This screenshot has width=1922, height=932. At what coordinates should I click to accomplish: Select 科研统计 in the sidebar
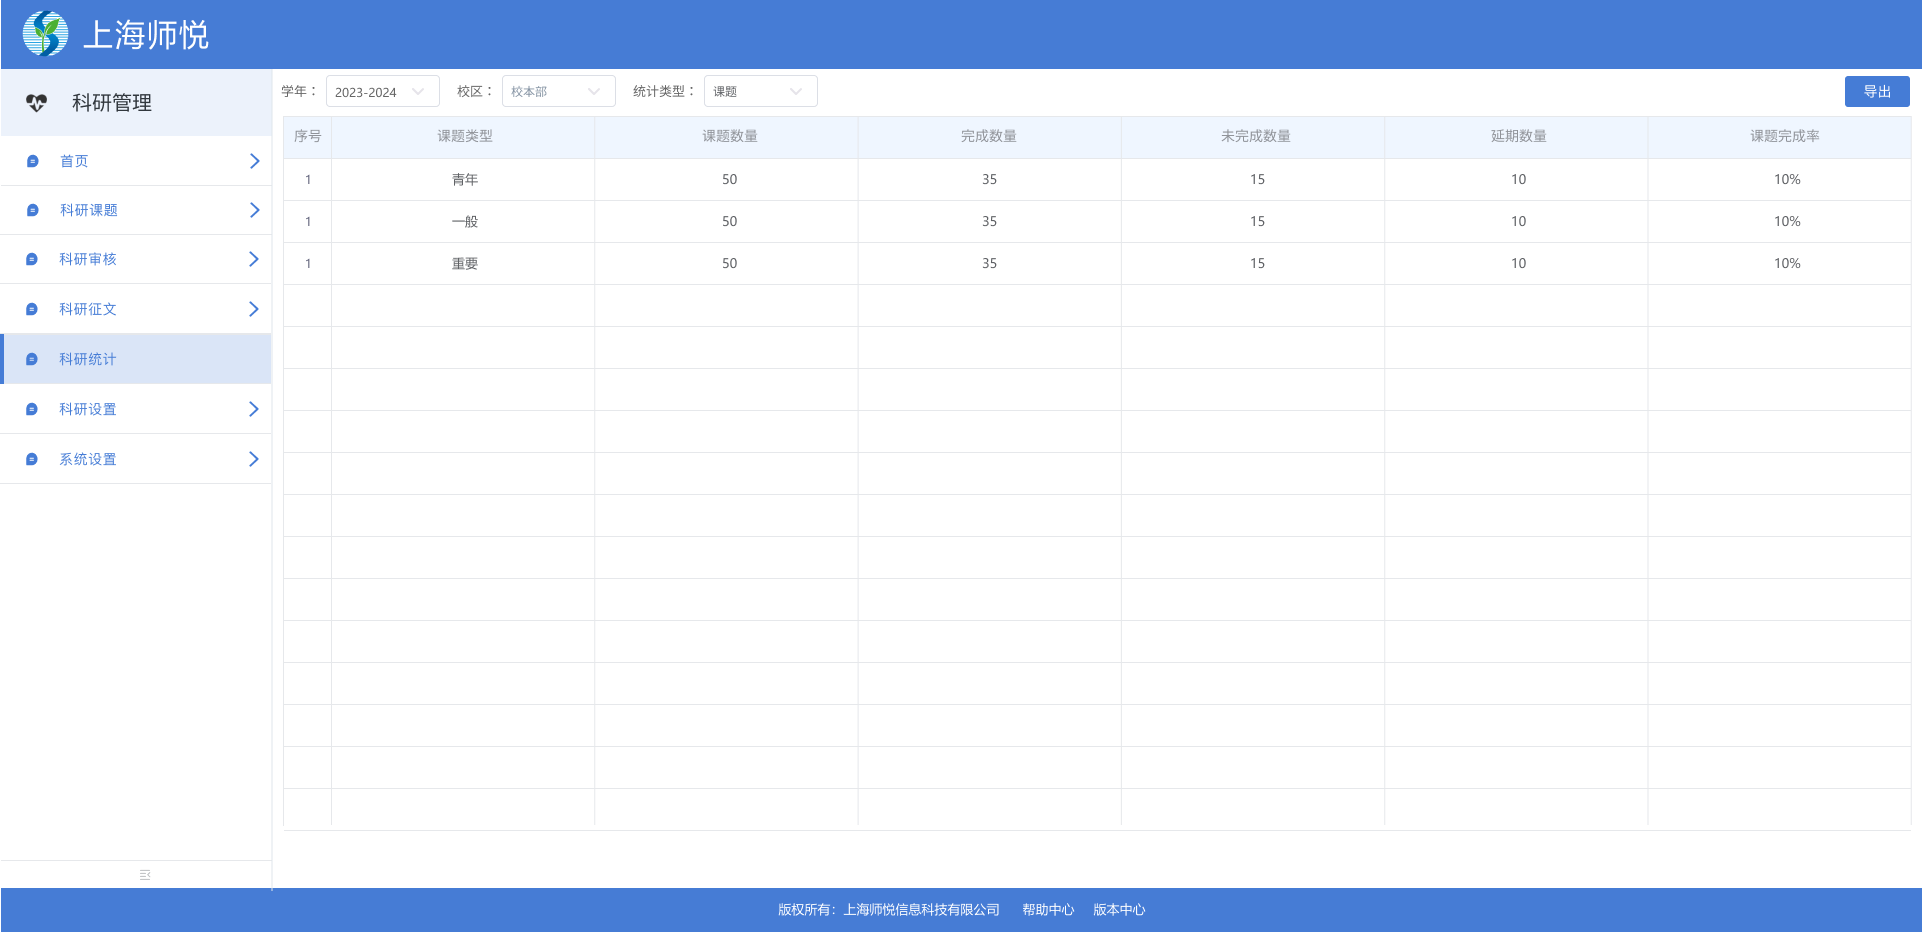point(88,359)
